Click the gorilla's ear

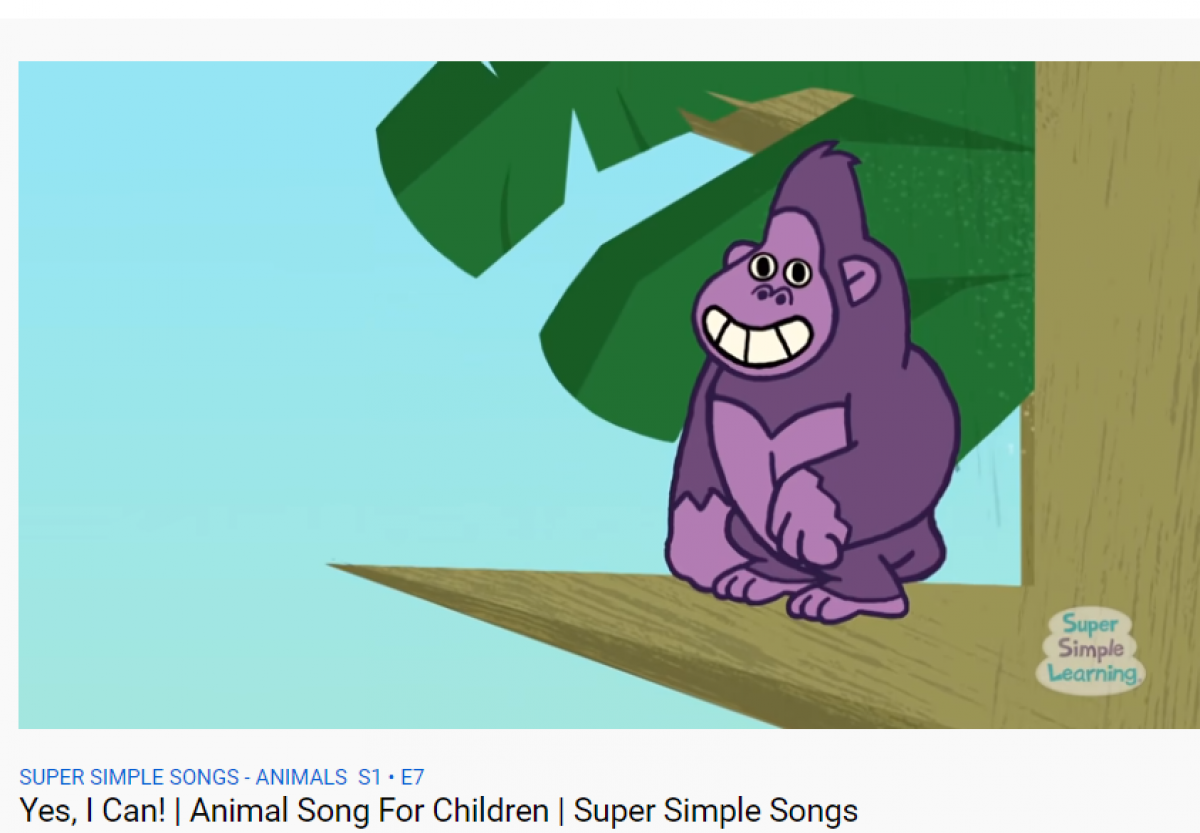[859, 280]
